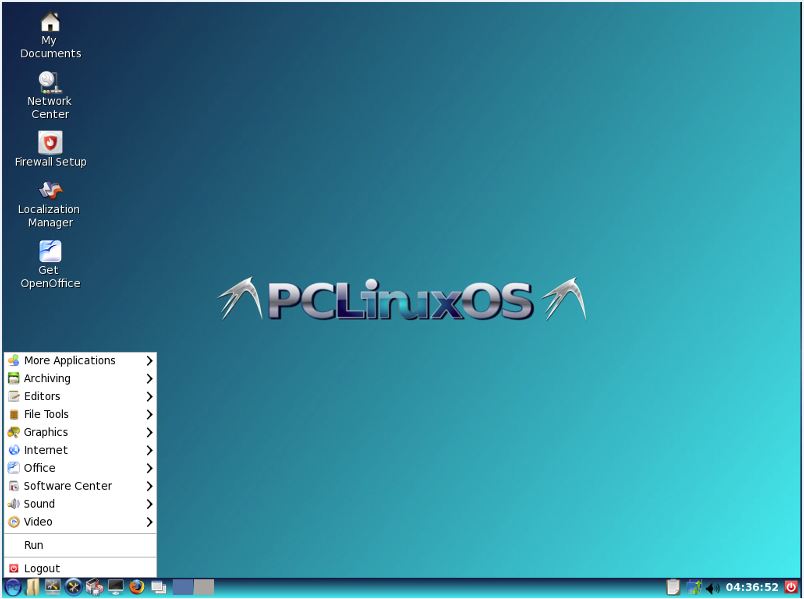The height and width of the screenshot is (599, 804).
Task: Select the Office menu entry
Action: (40, 468)
